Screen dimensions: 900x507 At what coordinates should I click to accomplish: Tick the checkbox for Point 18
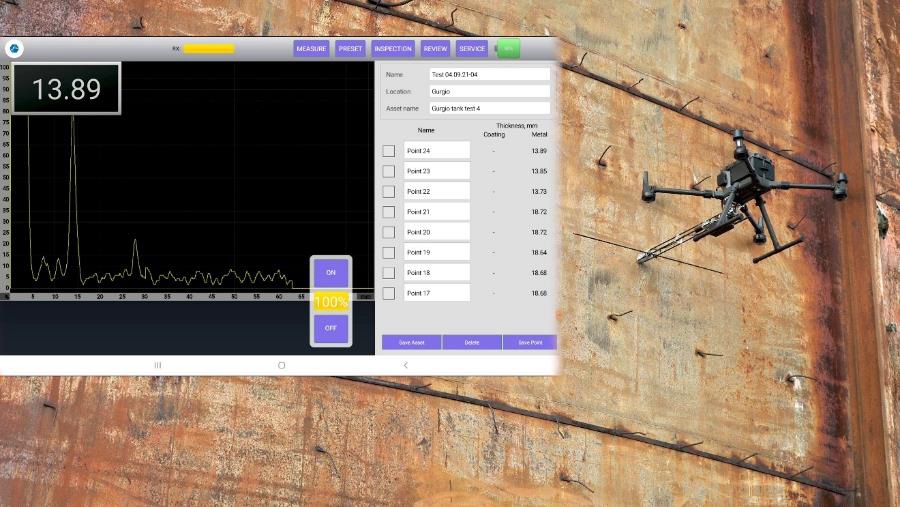[389, 273]
